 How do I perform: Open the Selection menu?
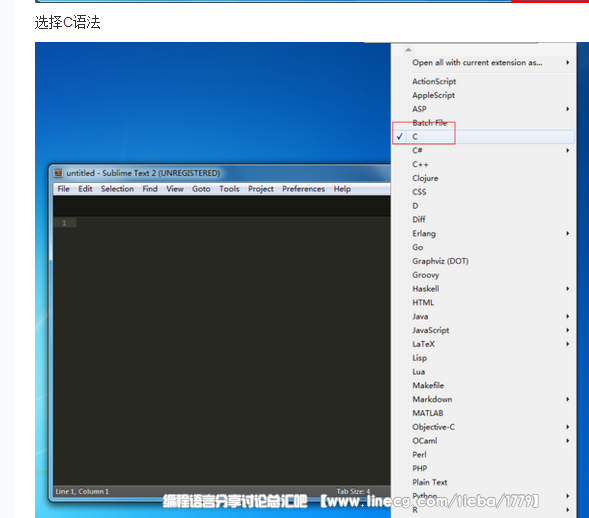pos(117,189)
